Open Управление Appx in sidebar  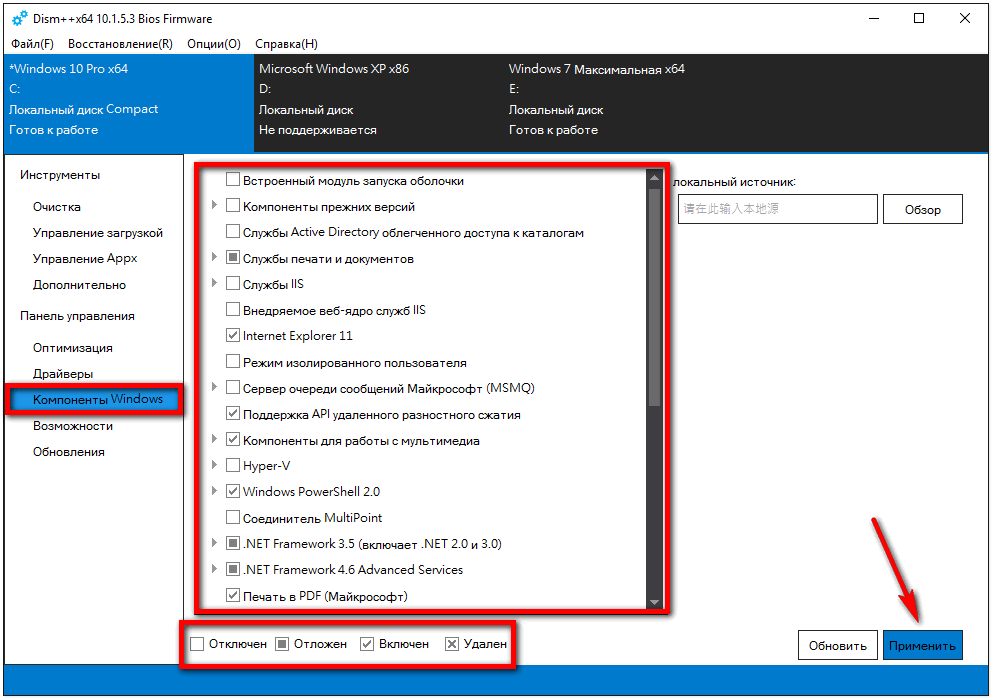point(85,258)
